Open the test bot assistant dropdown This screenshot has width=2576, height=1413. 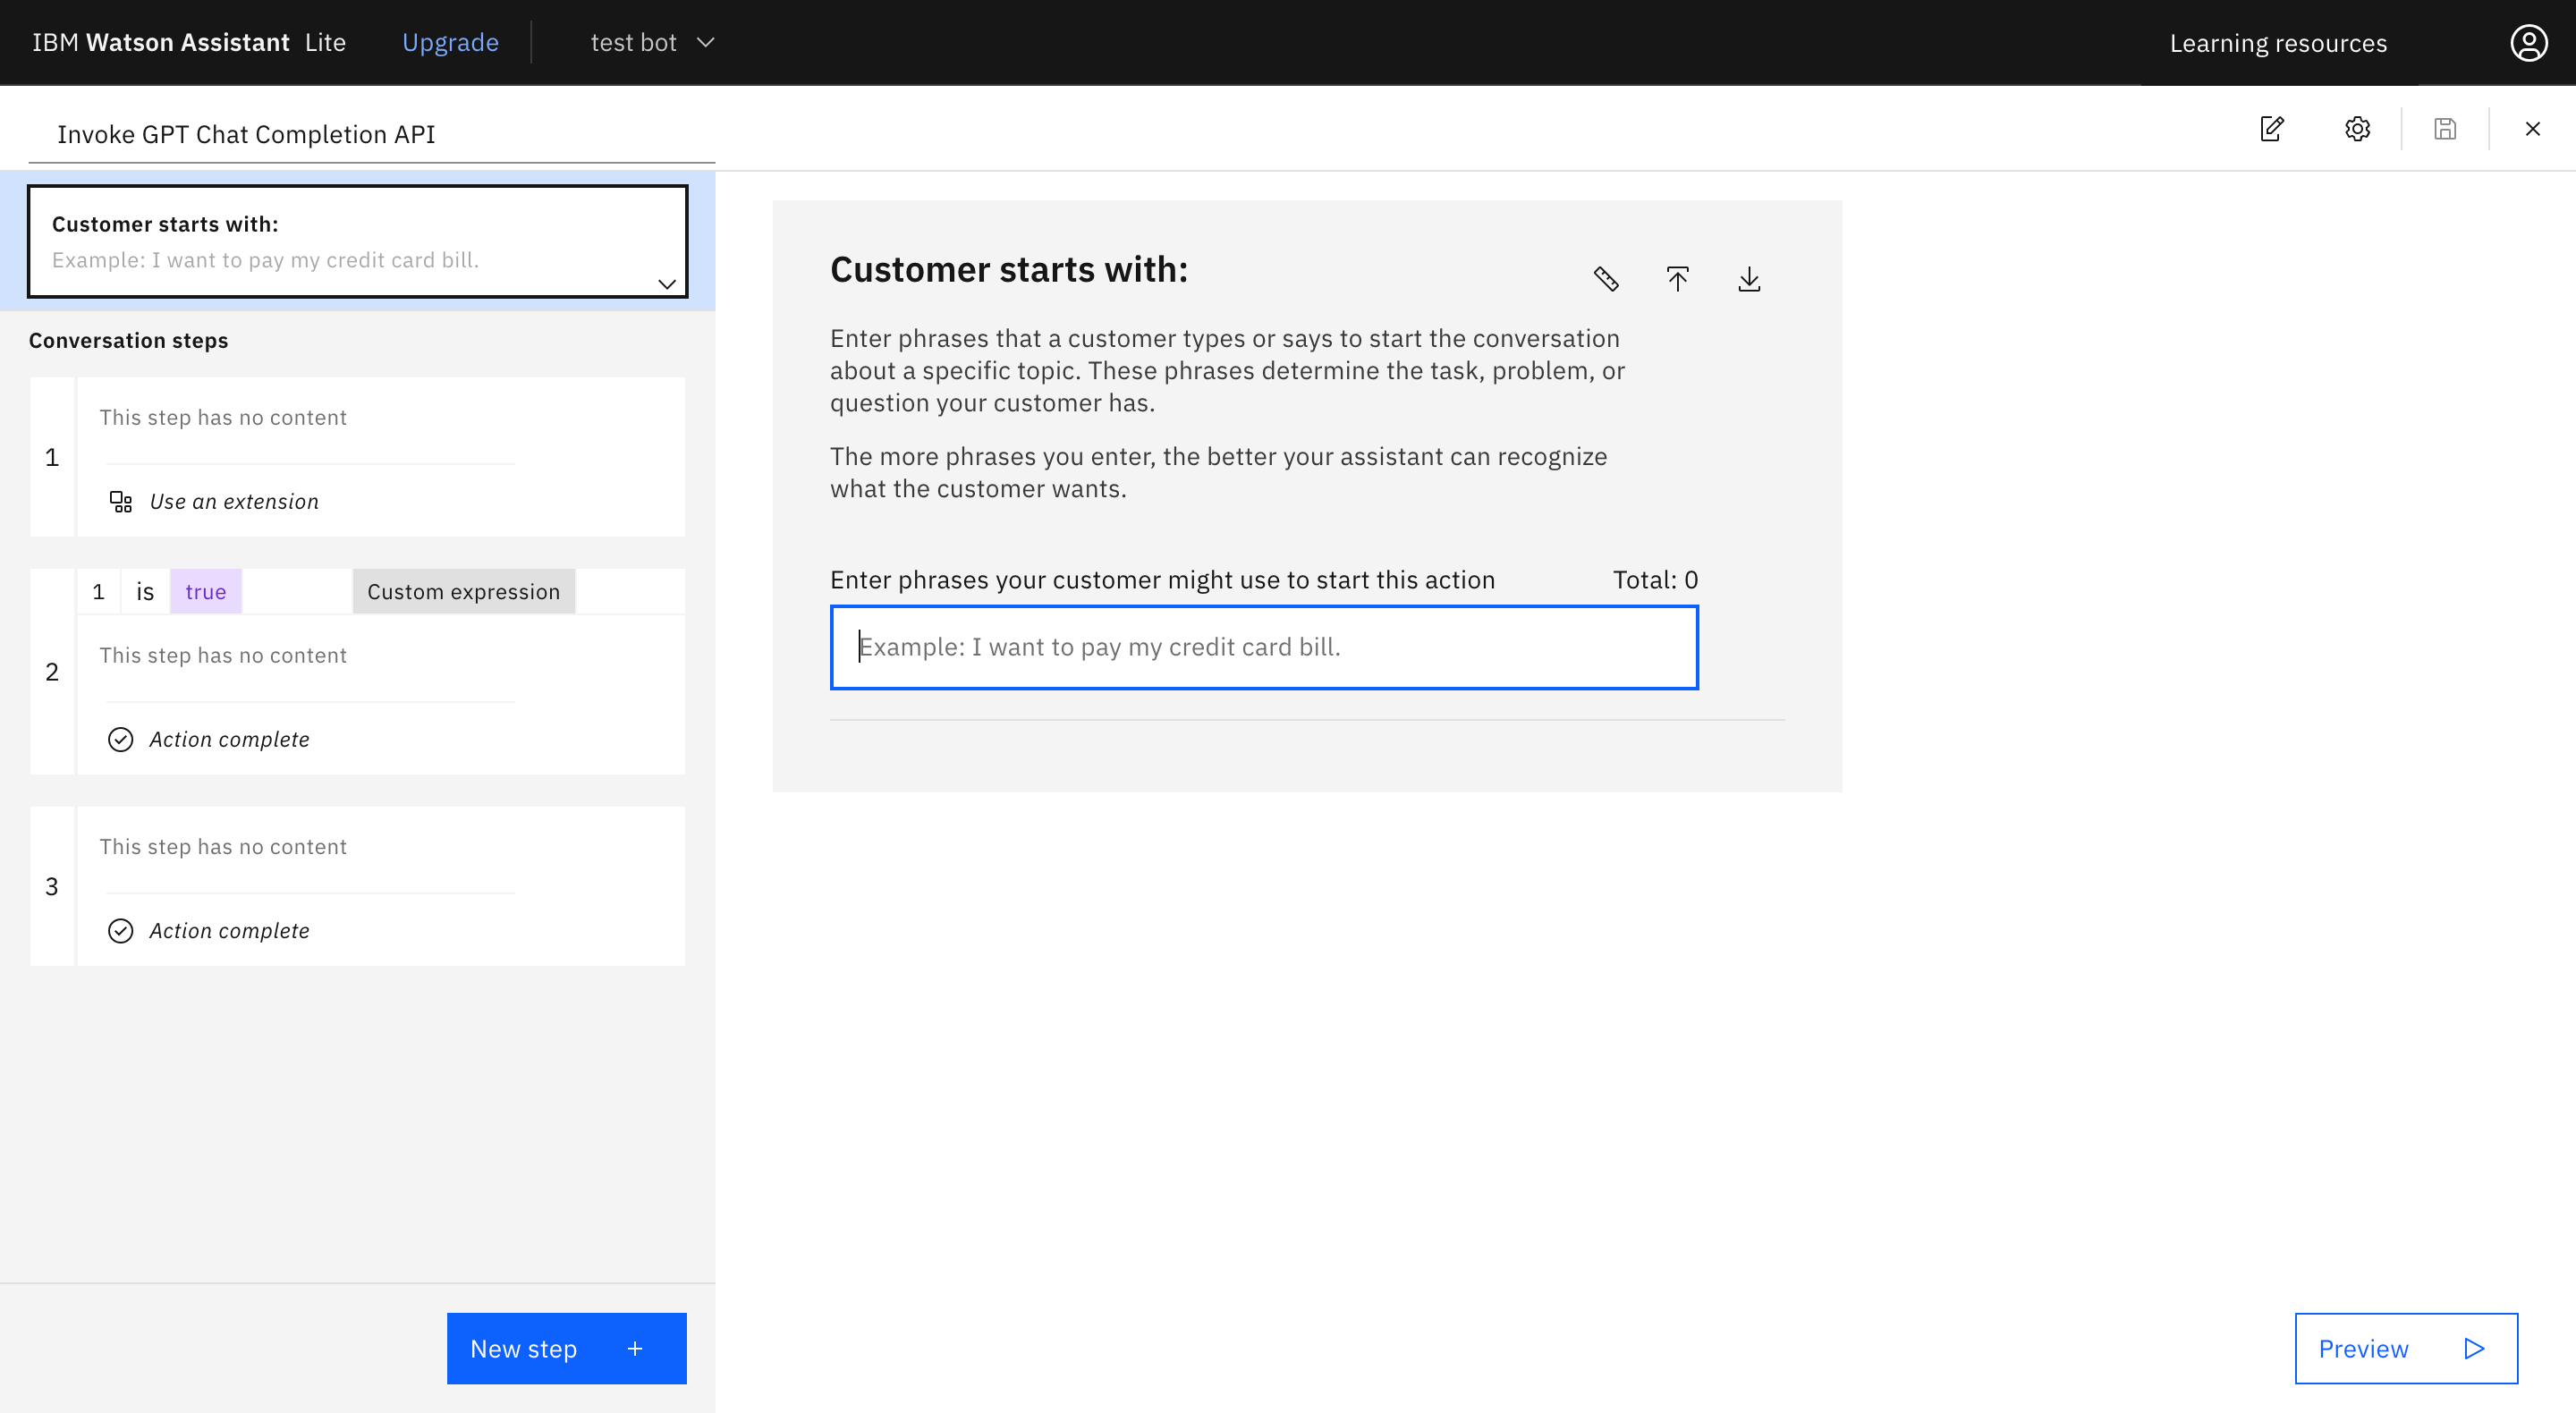pos(652,43)
